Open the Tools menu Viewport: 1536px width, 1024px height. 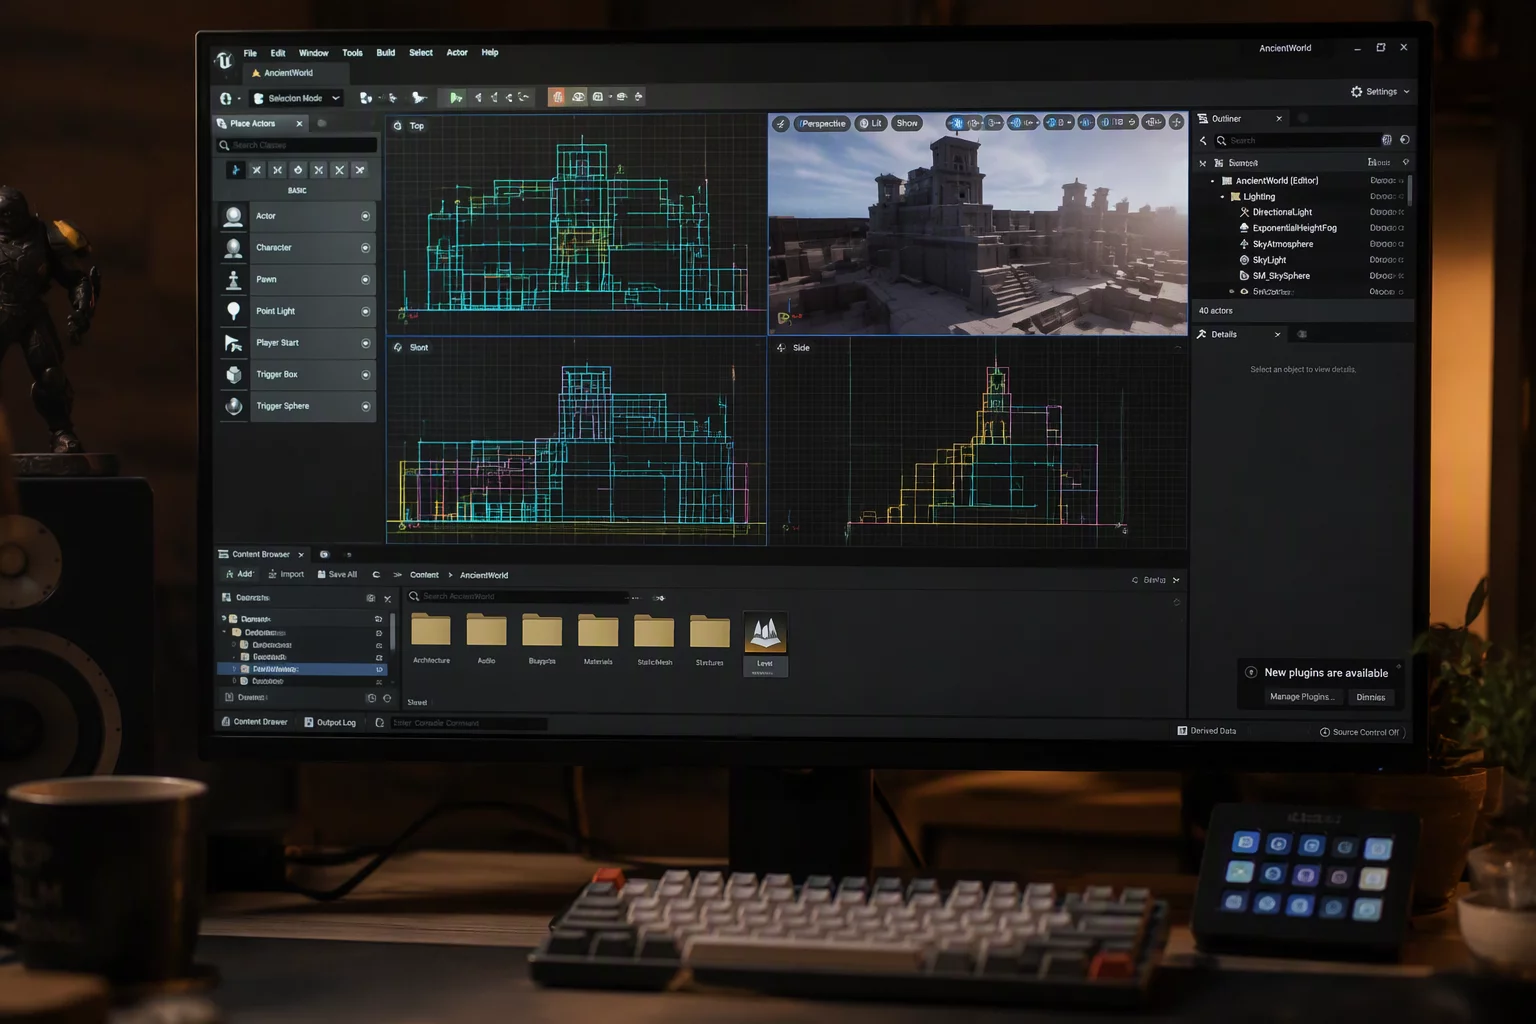click(352, 53)
